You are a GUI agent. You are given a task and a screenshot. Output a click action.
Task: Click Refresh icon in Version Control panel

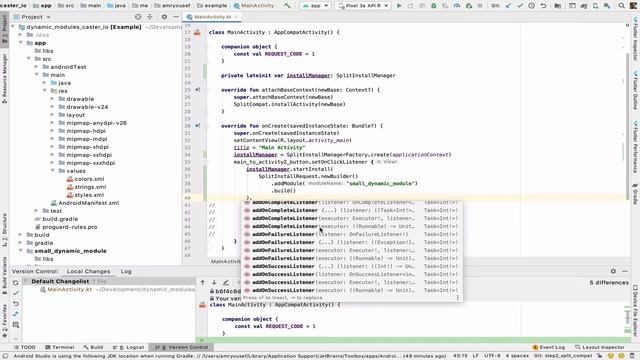[16, 282]
